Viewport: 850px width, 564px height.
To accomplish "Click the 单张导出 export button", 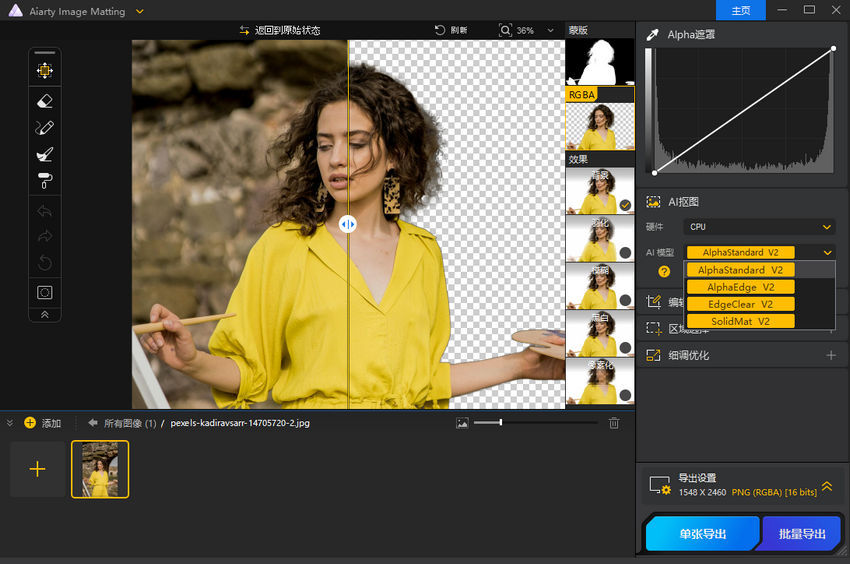I will [702, 534].
